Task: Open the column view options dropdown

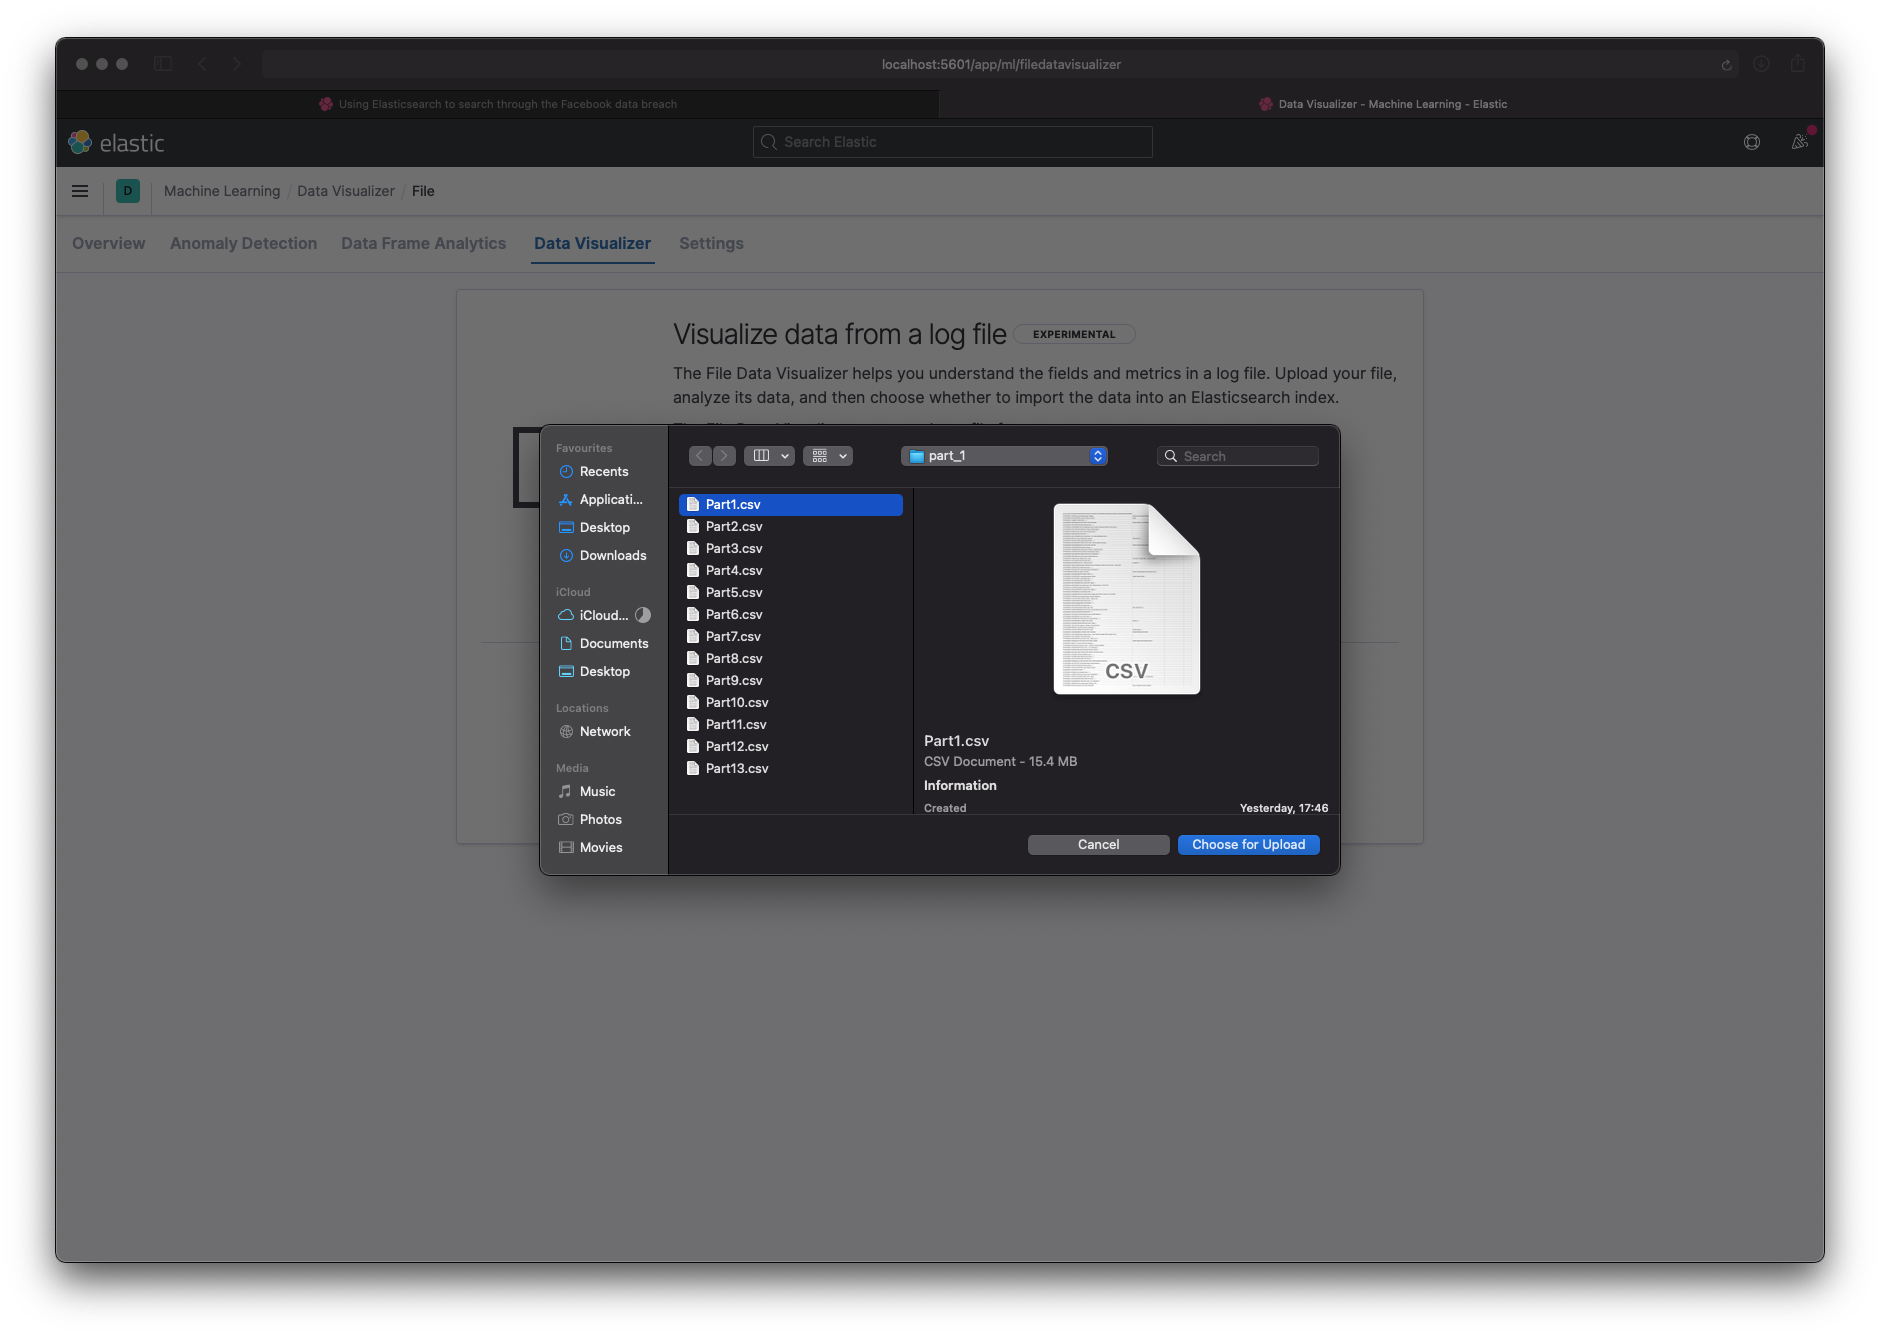Action: (x=769, y=456)
